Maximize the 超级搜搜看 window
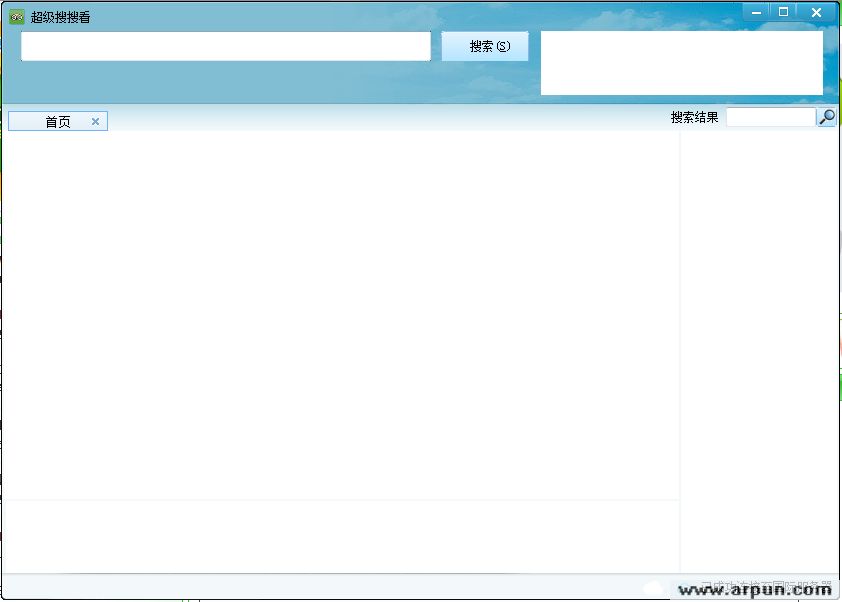This screenshot has width=842, height=602. 783,12
